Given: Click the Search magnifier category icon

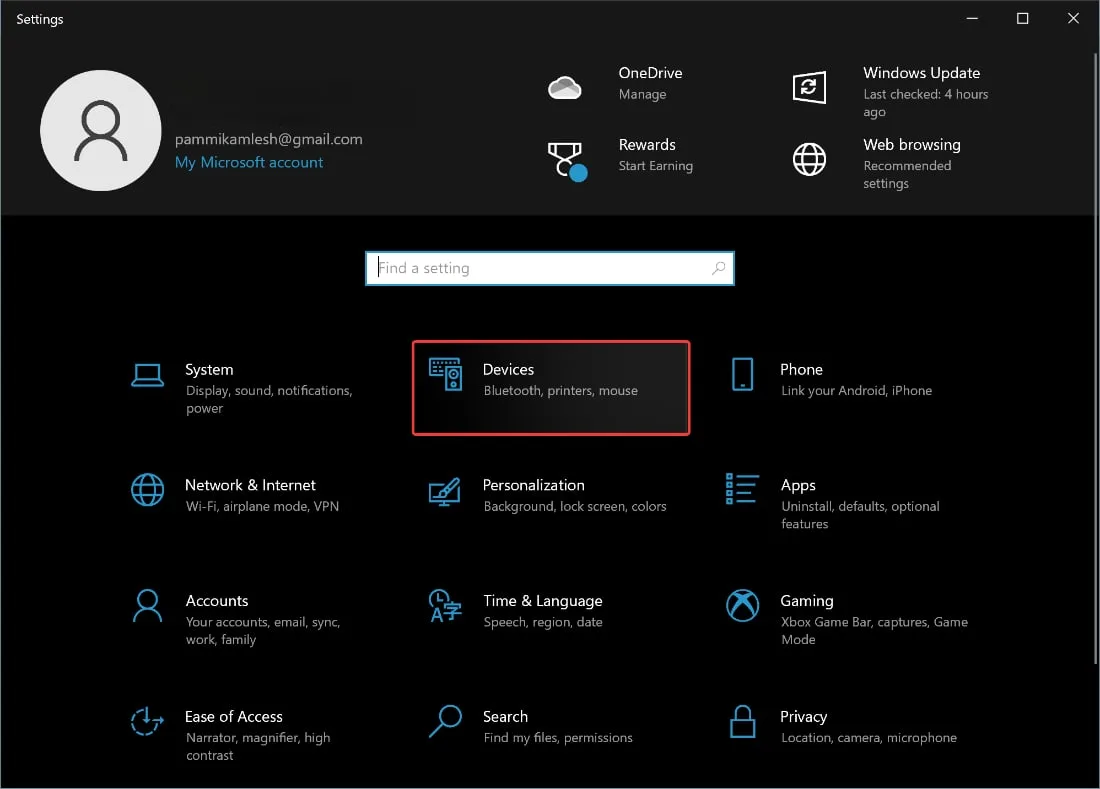Looking at the screenshot, I should (445, 721).
